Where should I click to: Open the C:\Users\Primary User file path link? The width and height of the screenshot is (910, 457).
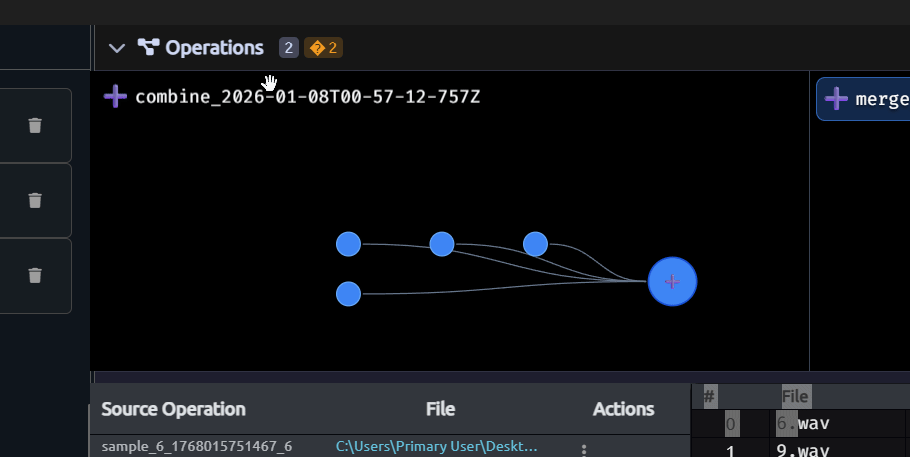click(x=436, y=446)
